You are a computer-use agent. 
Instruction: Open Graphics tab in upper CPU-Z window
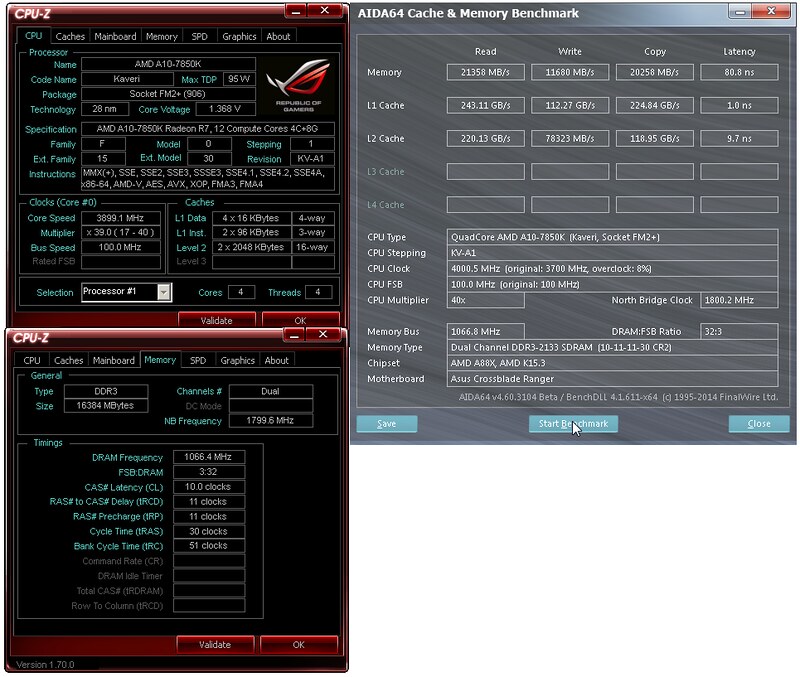(x=239, y=36)
